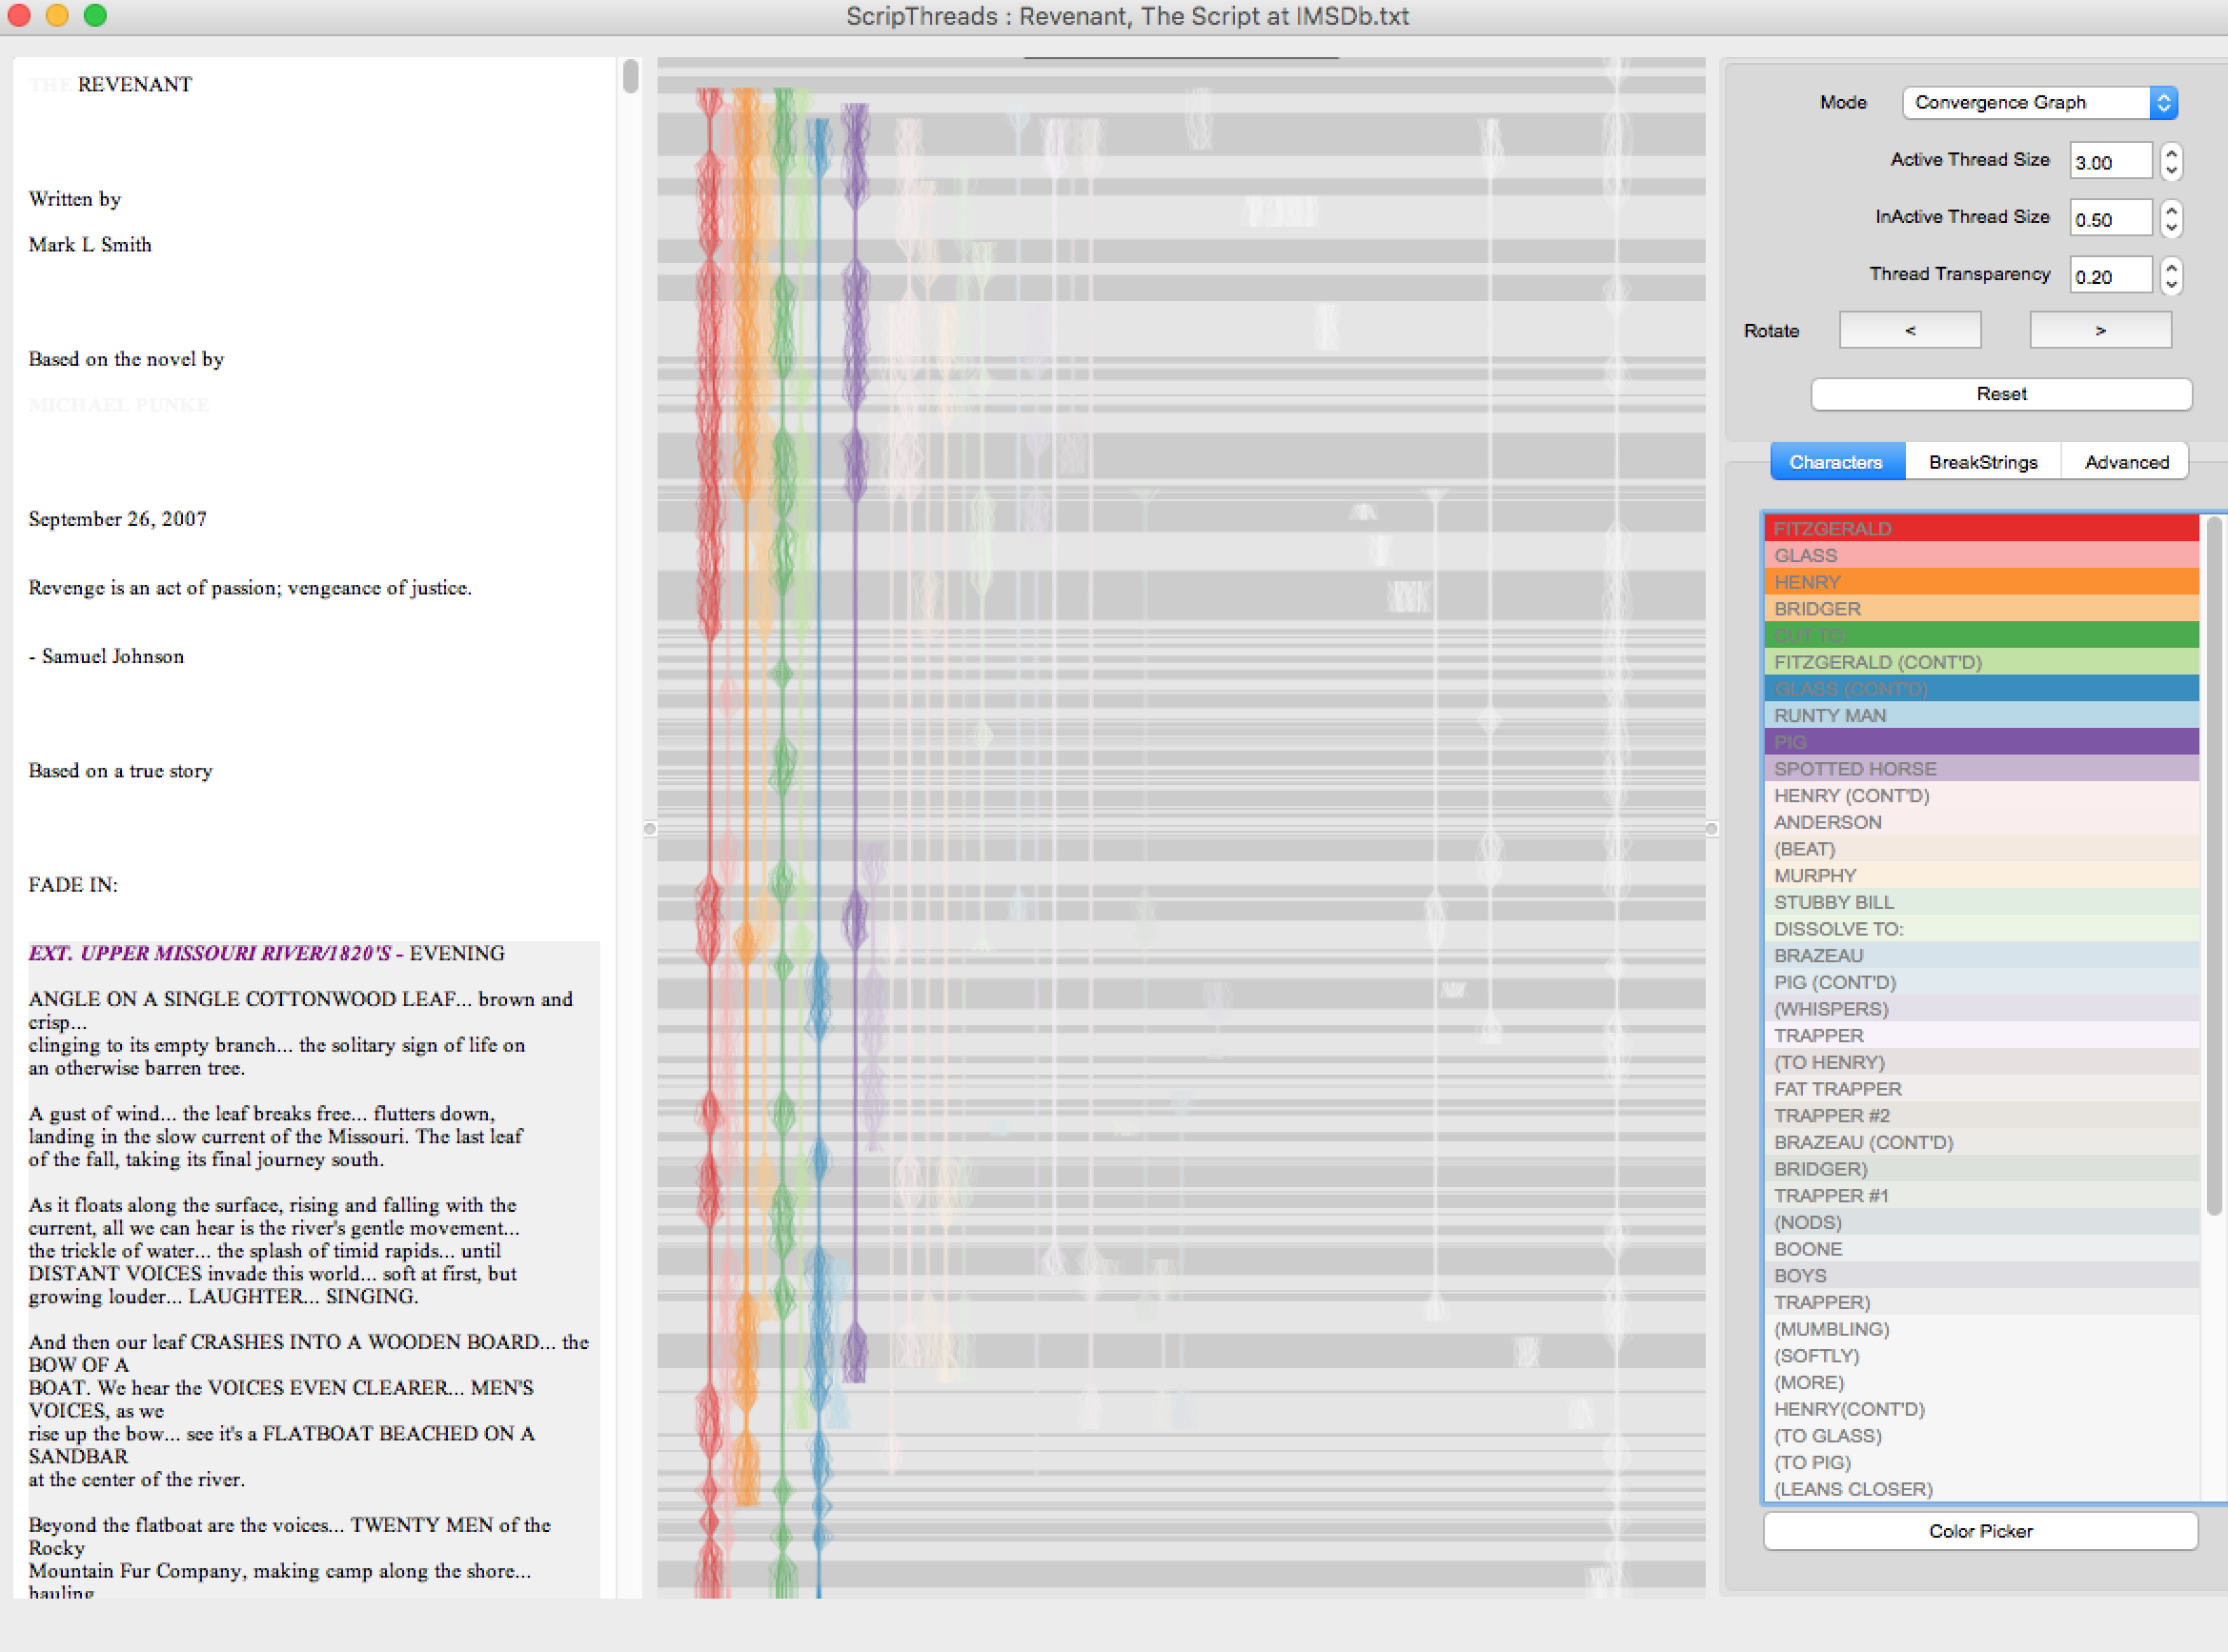2228x1652 pixels.
Task: Select (LEANS CLOSER) row
Action: click(x=1981, y=1488)
